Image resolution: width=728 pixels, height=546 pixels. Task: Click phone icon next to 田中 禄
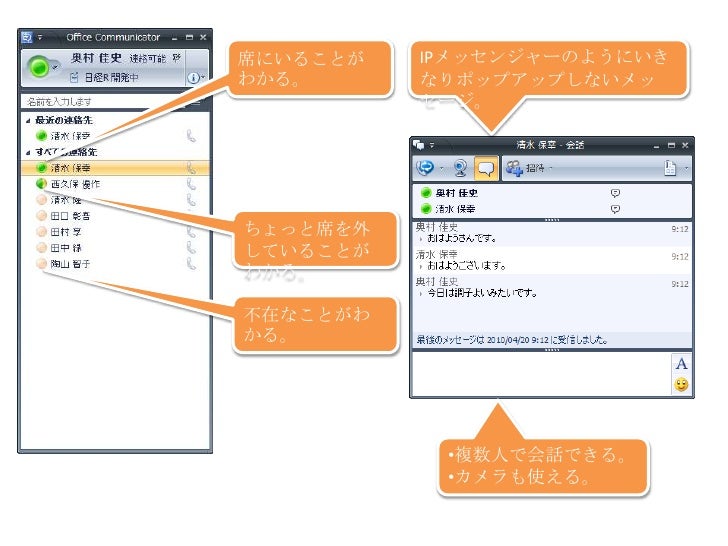[191, 248]
